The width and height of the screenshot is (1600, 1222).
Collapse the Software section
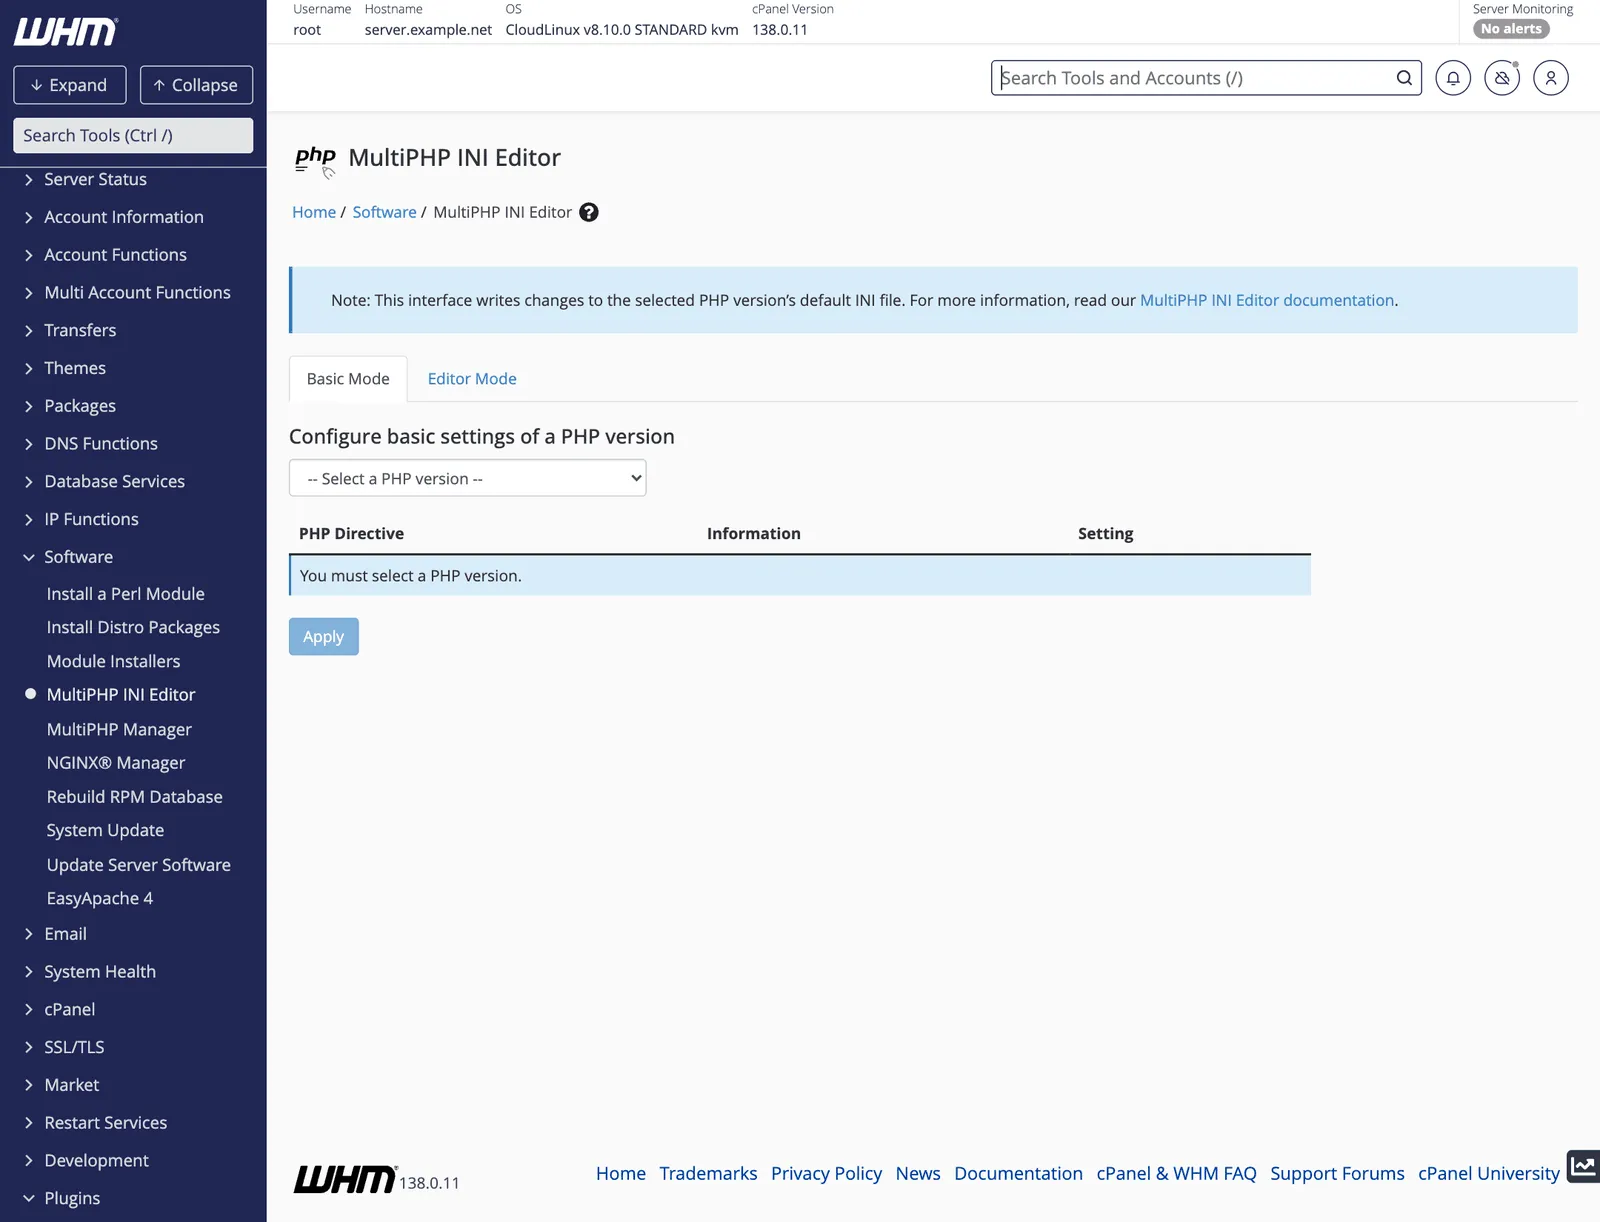coord(78,557)
